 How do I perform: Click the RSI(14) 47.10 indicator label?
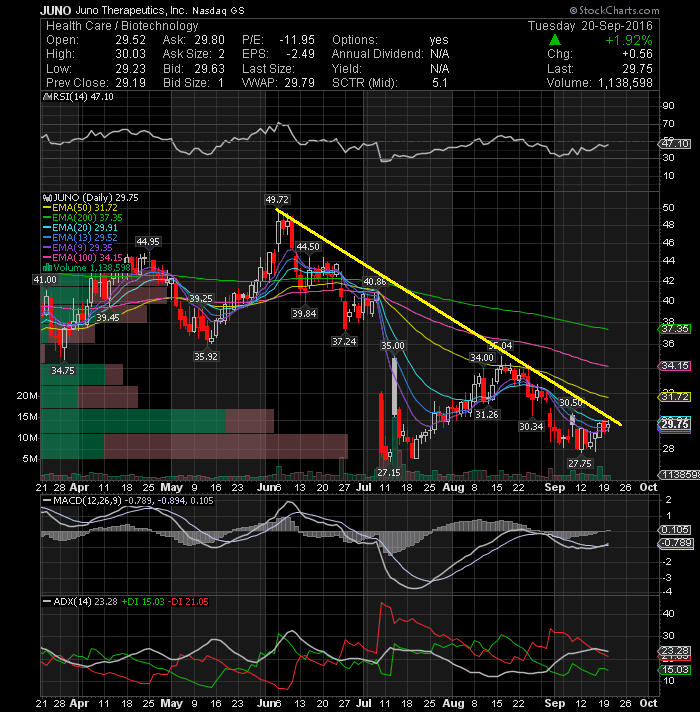tap(83, 97)
